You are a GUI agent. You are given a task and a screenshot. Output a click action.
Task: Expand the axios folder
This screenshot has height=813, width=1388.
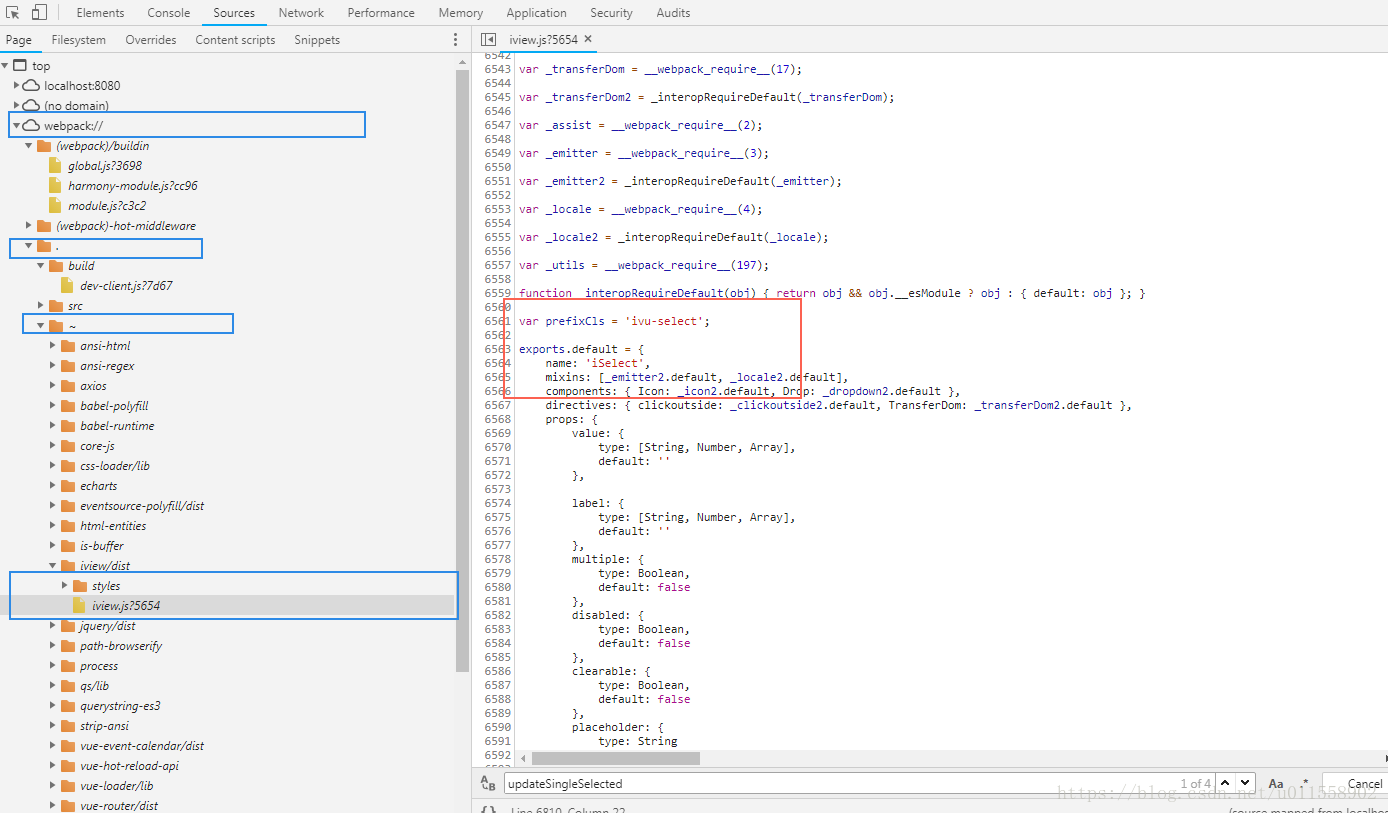click(53, 386)
